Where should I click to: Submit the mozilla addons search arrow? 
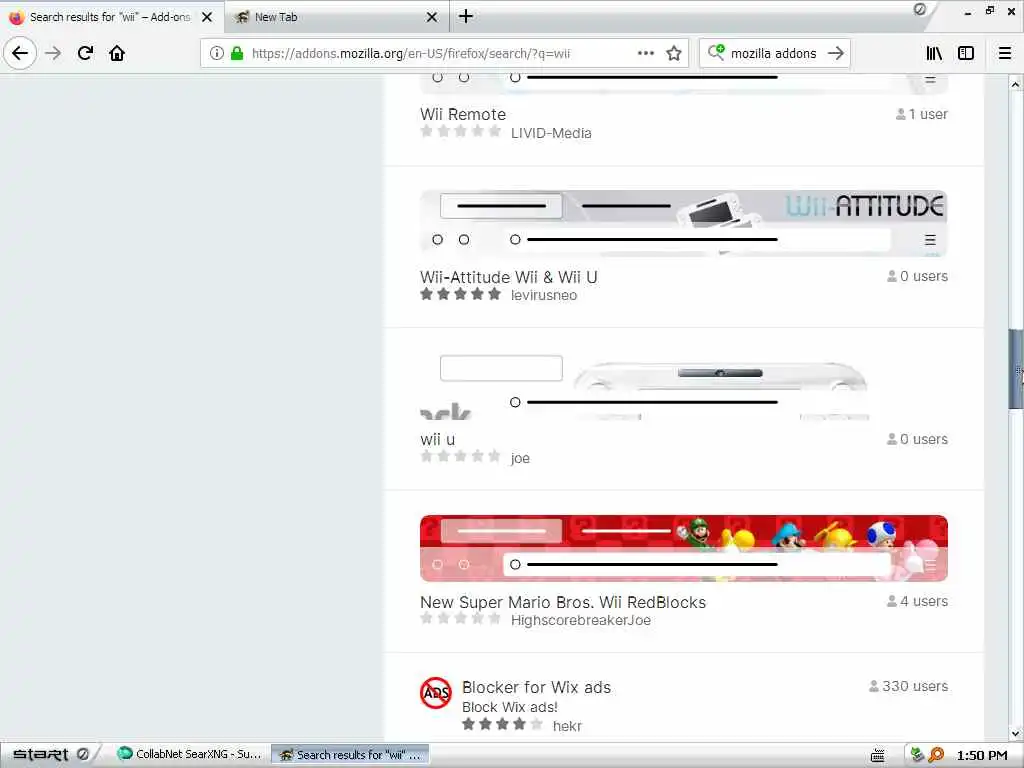pos(835,53)
